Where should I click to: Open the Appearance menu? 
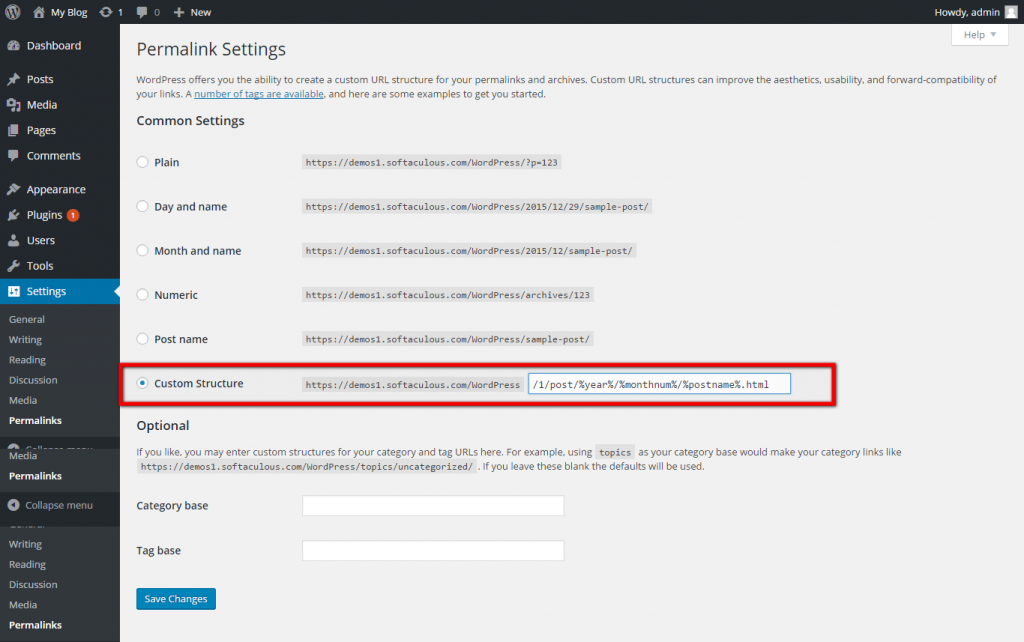56,190
